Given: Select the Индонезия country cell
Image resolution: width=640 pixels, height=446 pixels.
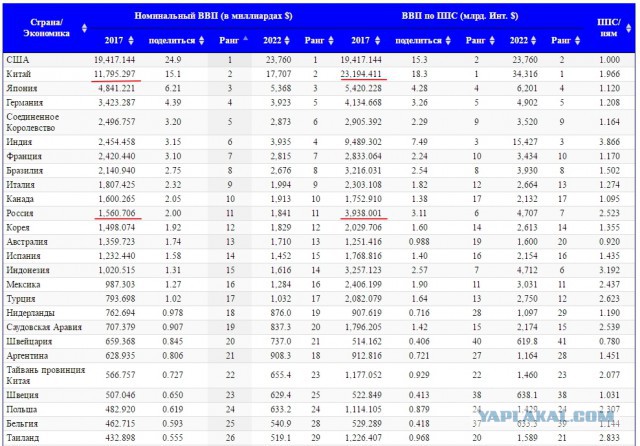Looking at the screenshot, I should tap(28, 270).
